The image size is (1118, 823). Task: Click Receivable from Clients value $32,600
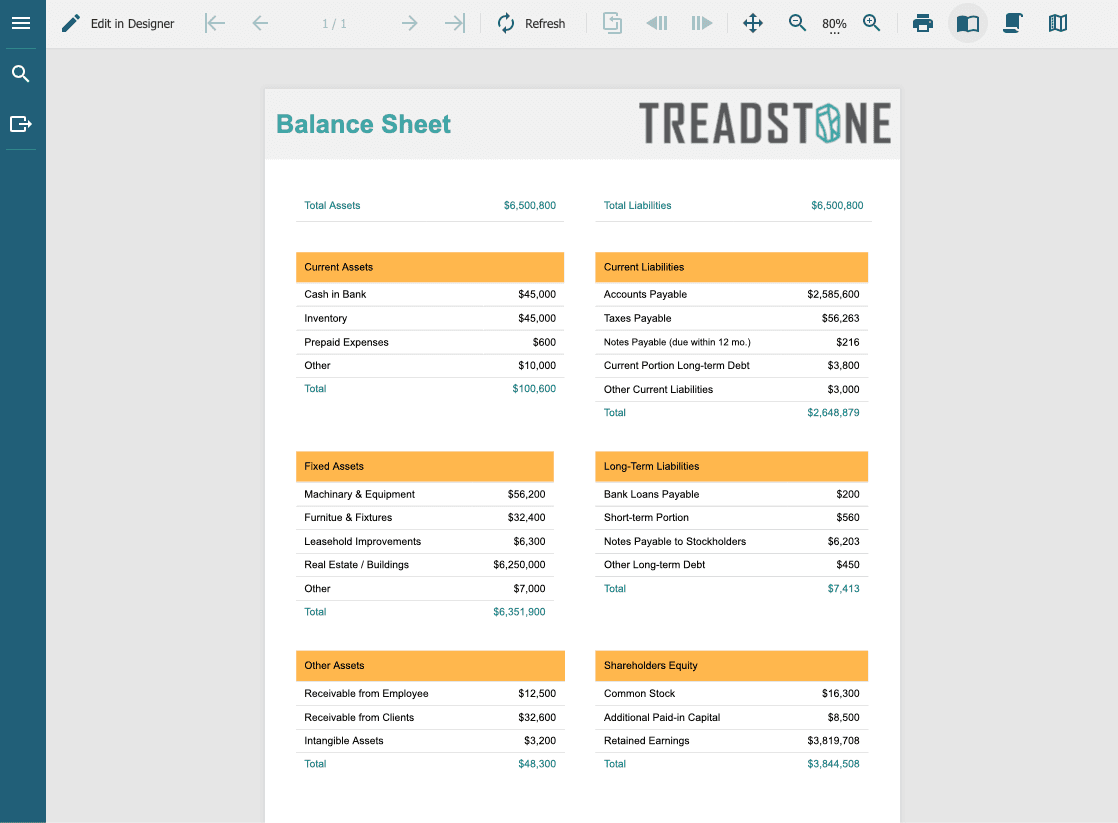pyautogui.click(x=537, y=717)
